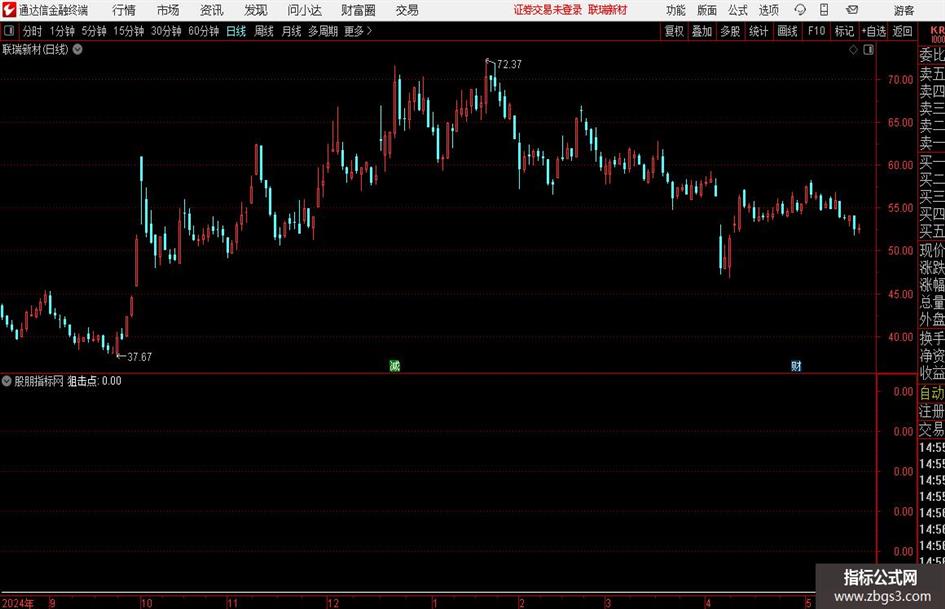Switch to the 周线 period tab

pos(264,31)
